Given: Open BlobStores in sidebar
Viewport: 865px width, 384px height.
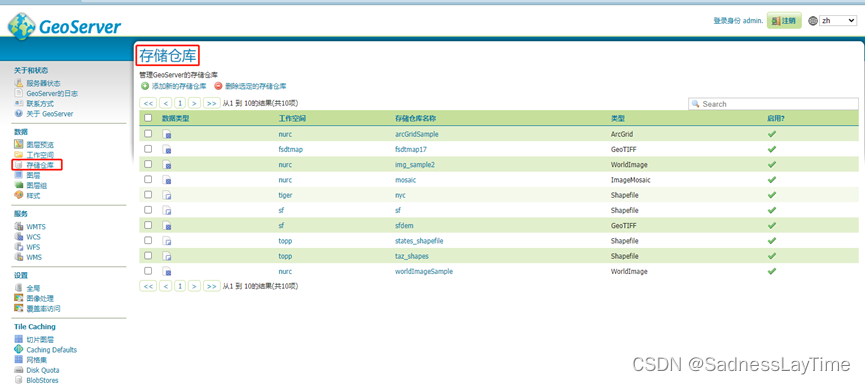Looking at the screenshot, I should 42,380.
